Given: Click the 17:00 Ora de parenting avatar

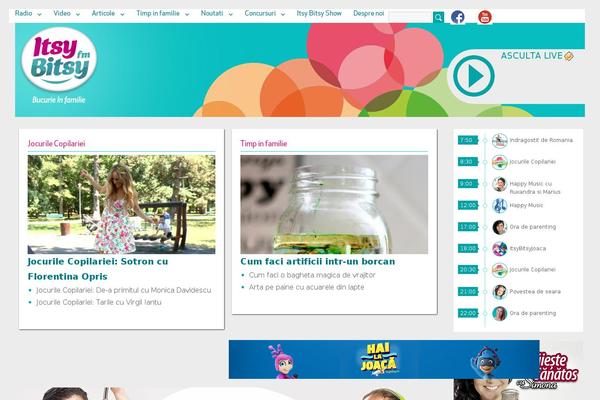Looking at the screenshot, I should (499, 227).
